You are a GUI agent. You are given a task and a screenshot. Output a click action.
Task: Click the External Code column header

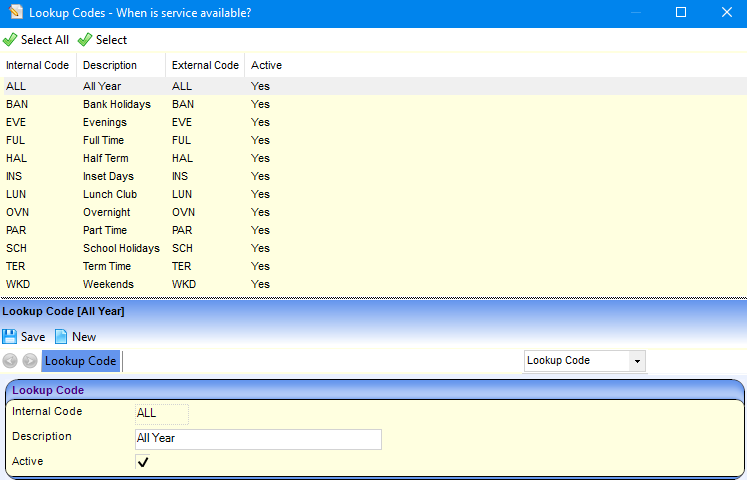click(x=205, y=65)
